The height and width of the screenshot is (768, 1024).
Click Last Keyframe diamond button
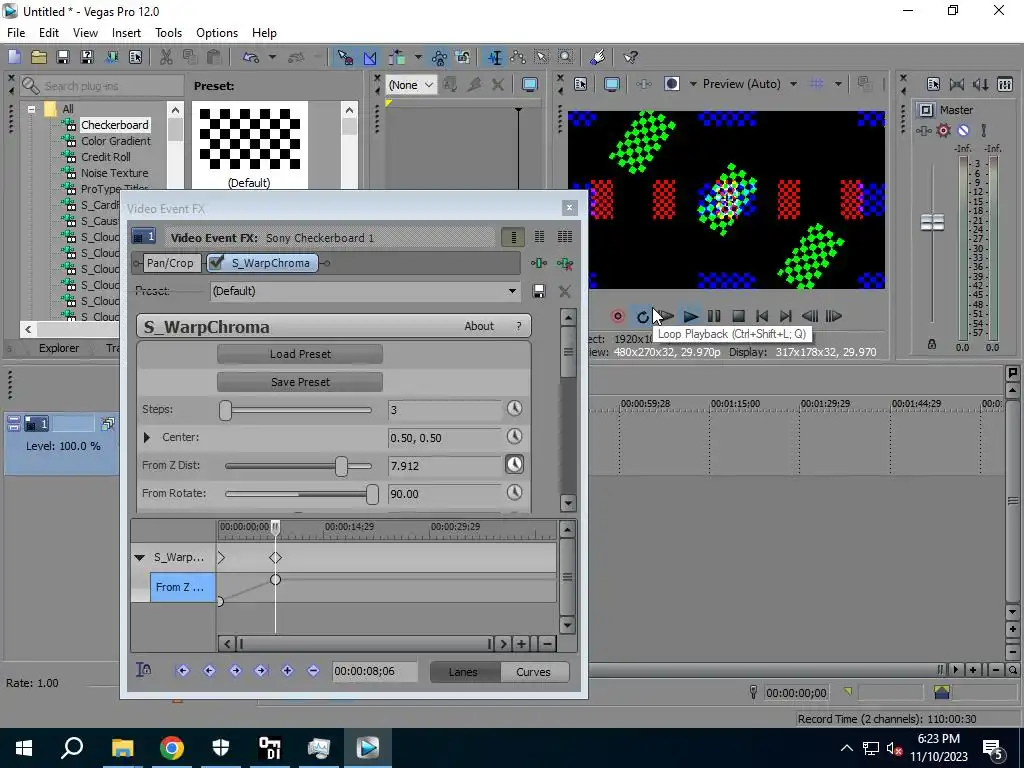(x=261, y=671)
